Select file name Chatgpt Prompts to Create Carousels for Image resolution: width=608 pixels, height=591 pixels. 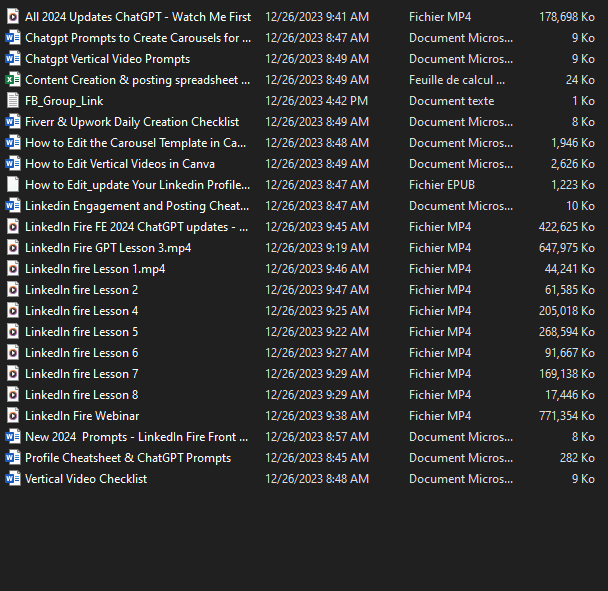coord(138,38)
